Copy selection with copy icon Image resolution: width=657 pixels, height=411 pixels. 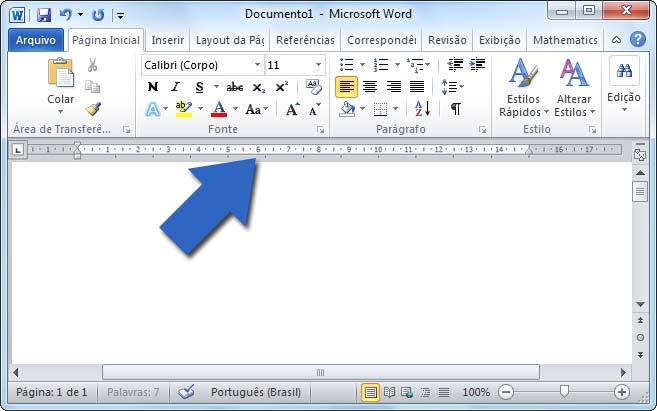coord(93,87)
